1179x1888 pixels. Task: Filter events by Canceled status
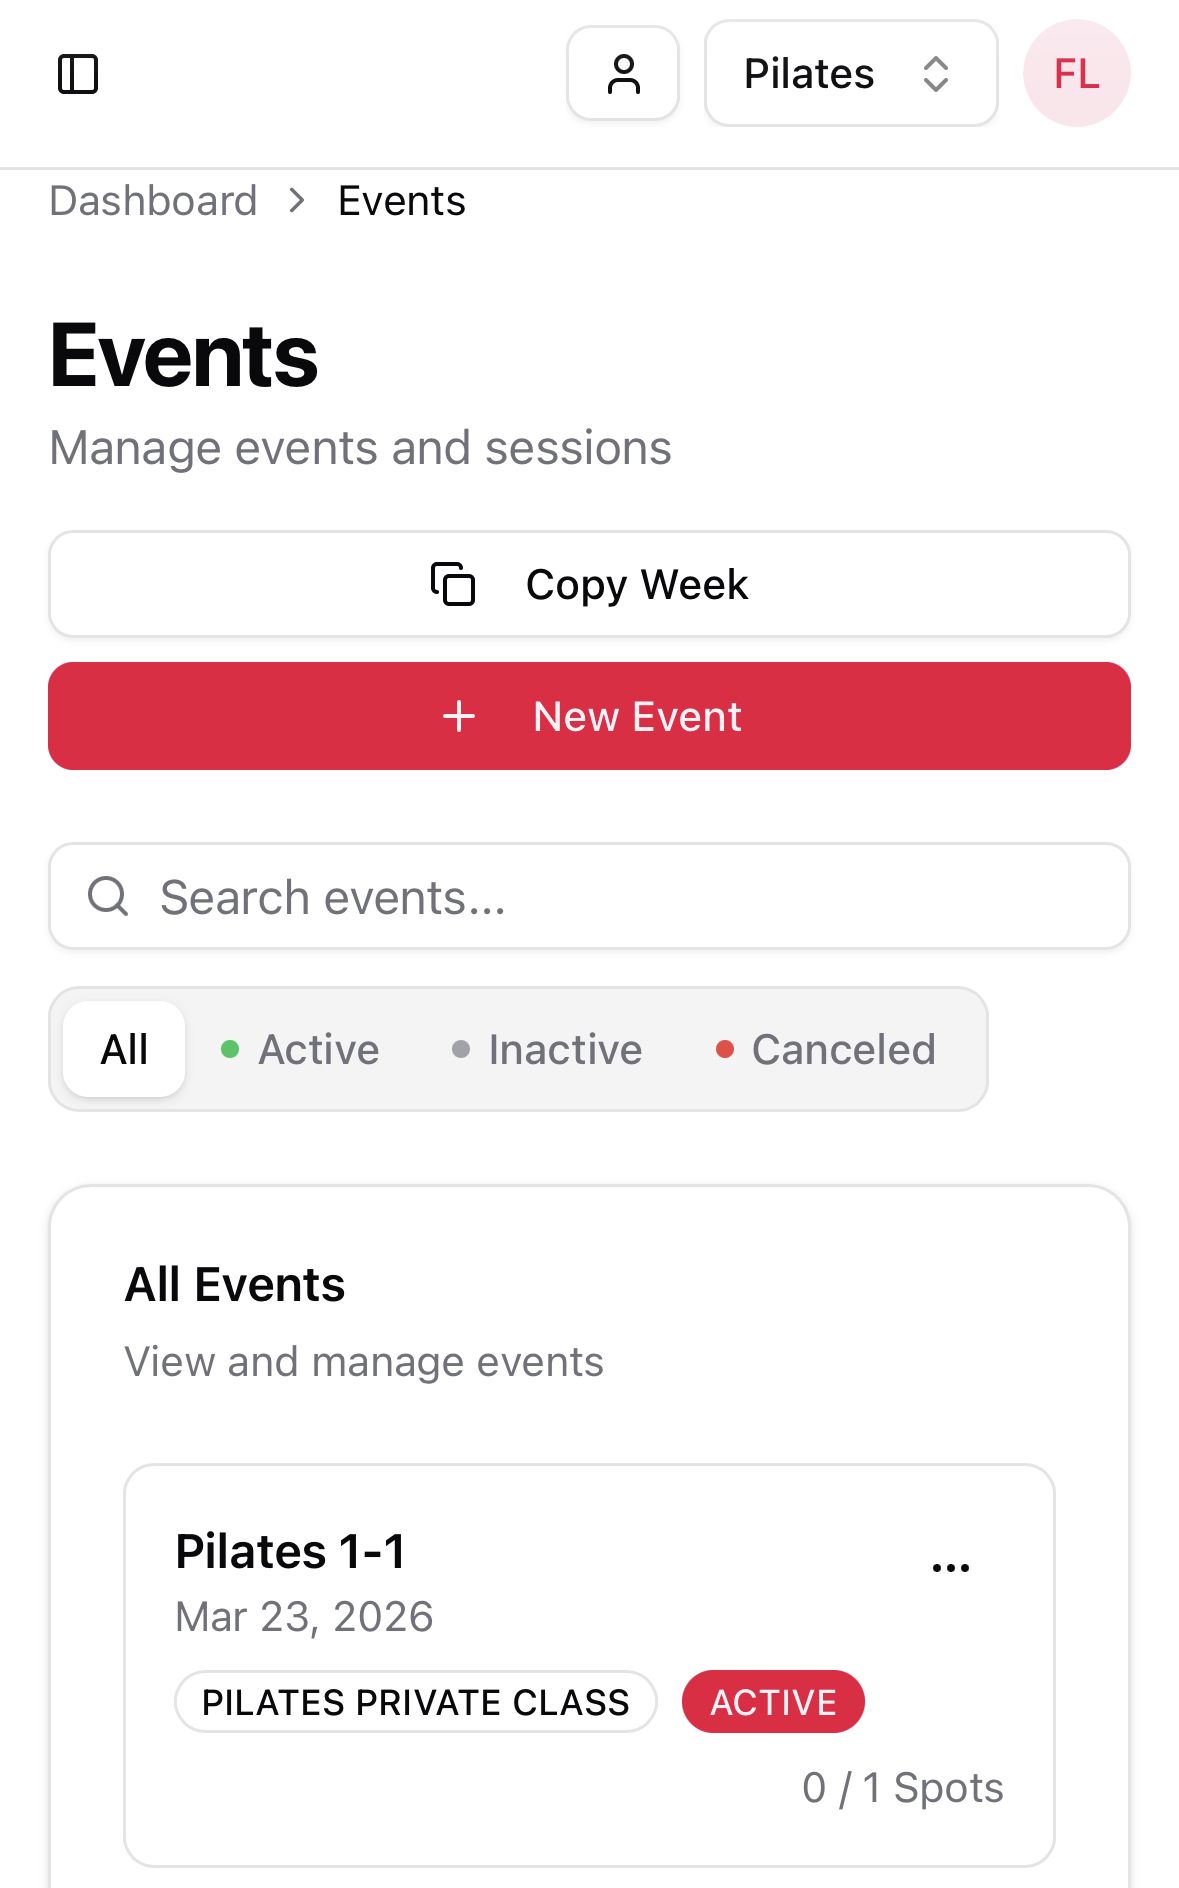[x=826, y=1049]
